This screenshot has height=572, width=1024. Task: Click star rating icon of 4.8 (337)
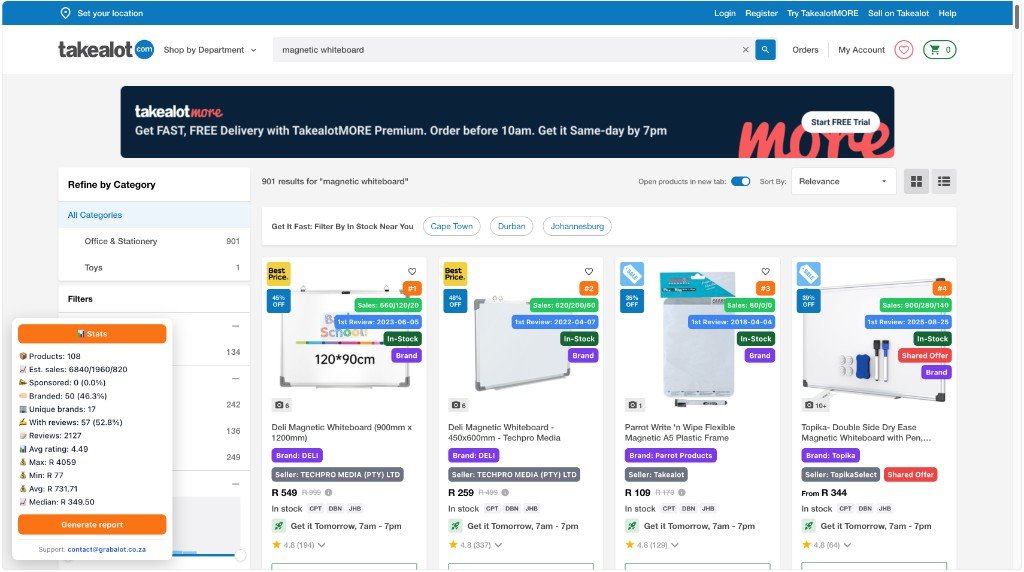pyautogui.click(x=453, y=545)
